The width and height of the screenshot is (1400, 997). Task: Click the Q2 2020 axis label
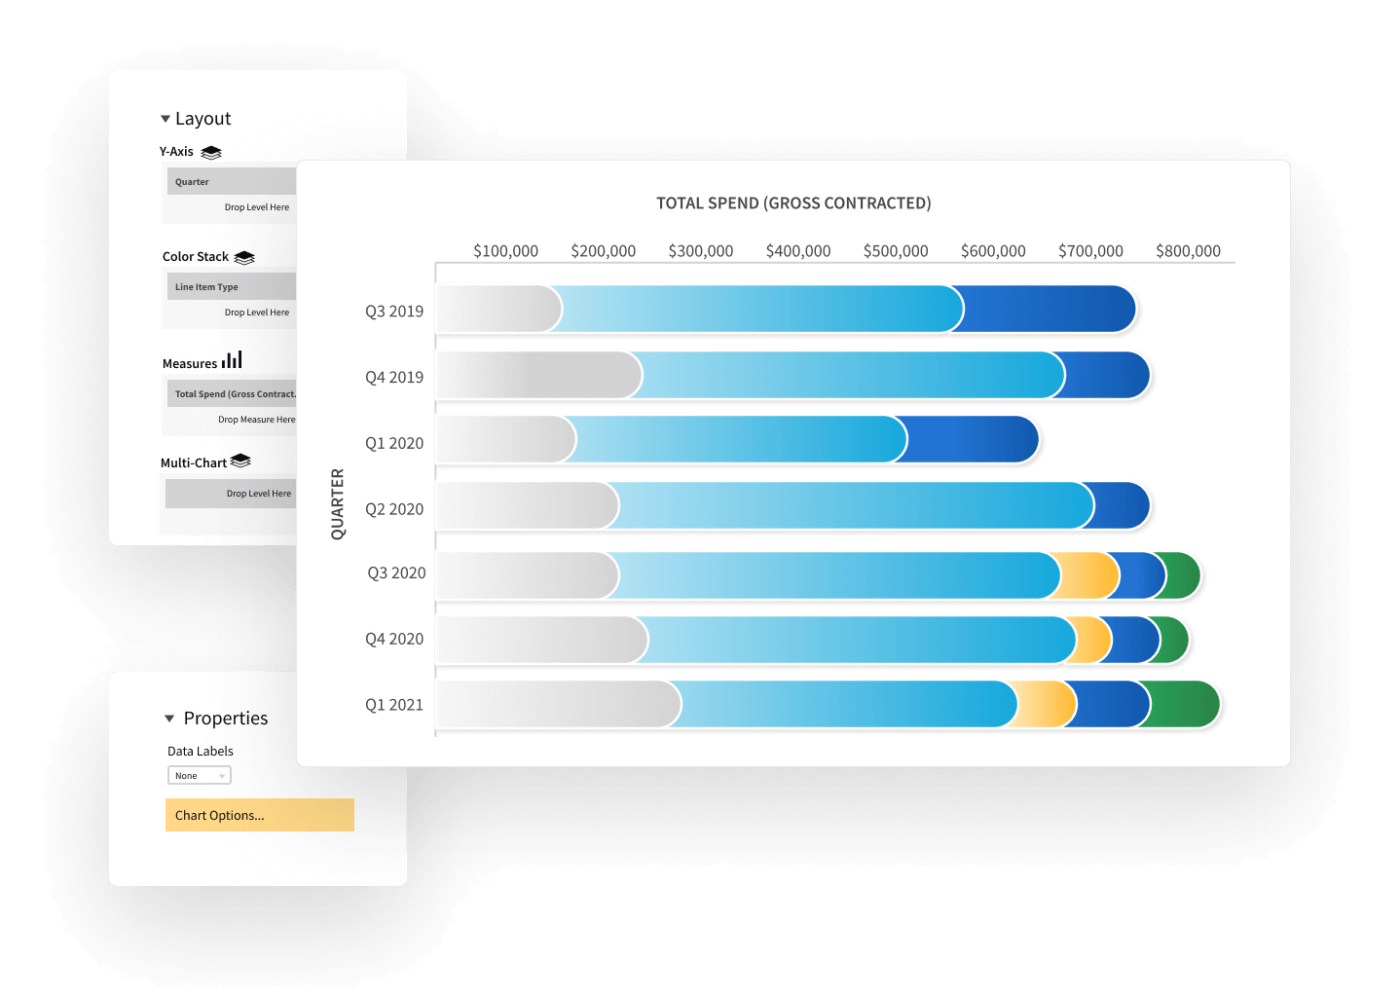click(394, 509)
